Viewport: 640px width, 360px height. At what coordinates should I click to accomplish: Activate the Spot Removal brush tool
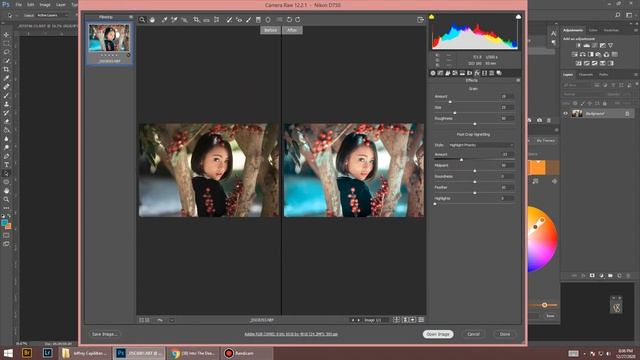(x=229, y=20)
